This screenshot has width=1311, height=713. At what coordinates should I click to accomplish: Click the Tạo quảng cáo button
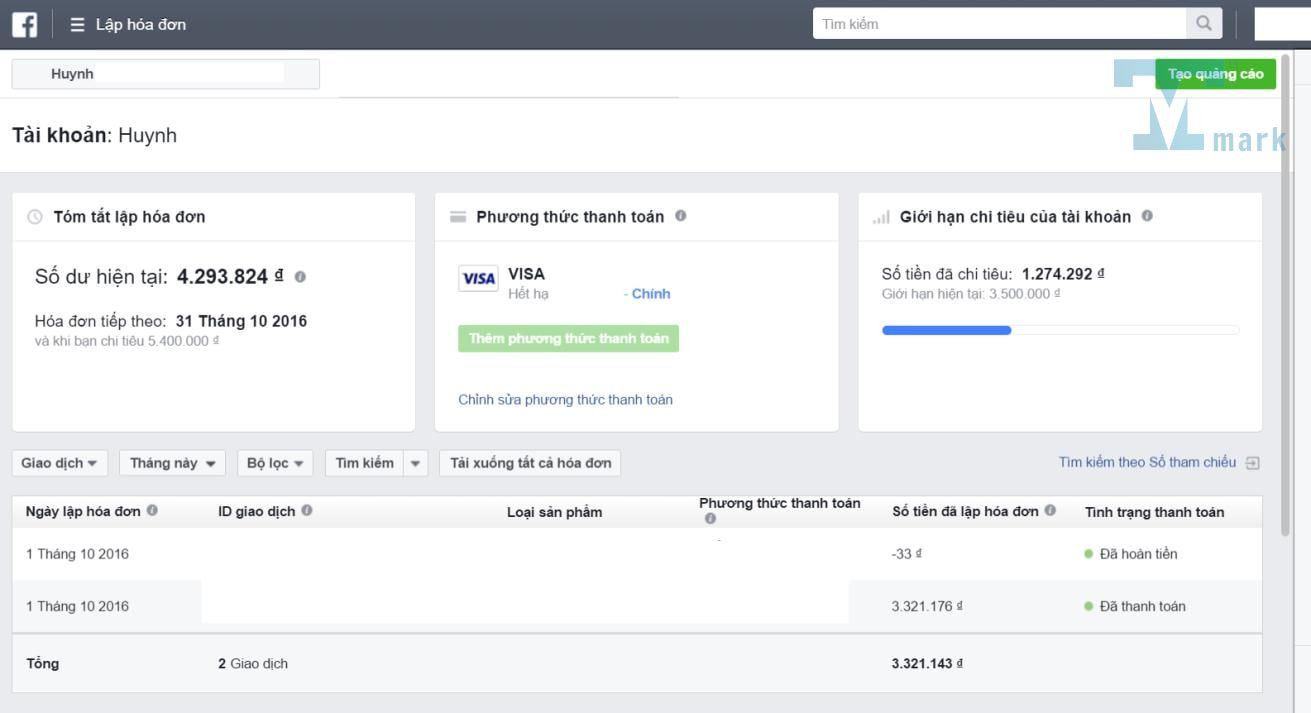(x=1215, y=74)
